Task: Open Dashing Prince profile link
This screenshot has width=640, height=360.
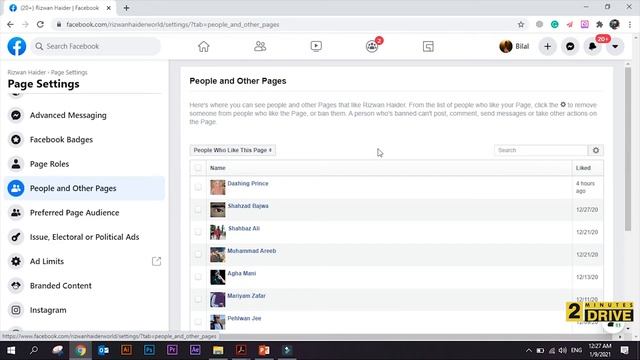Action: tap(248, 184)
